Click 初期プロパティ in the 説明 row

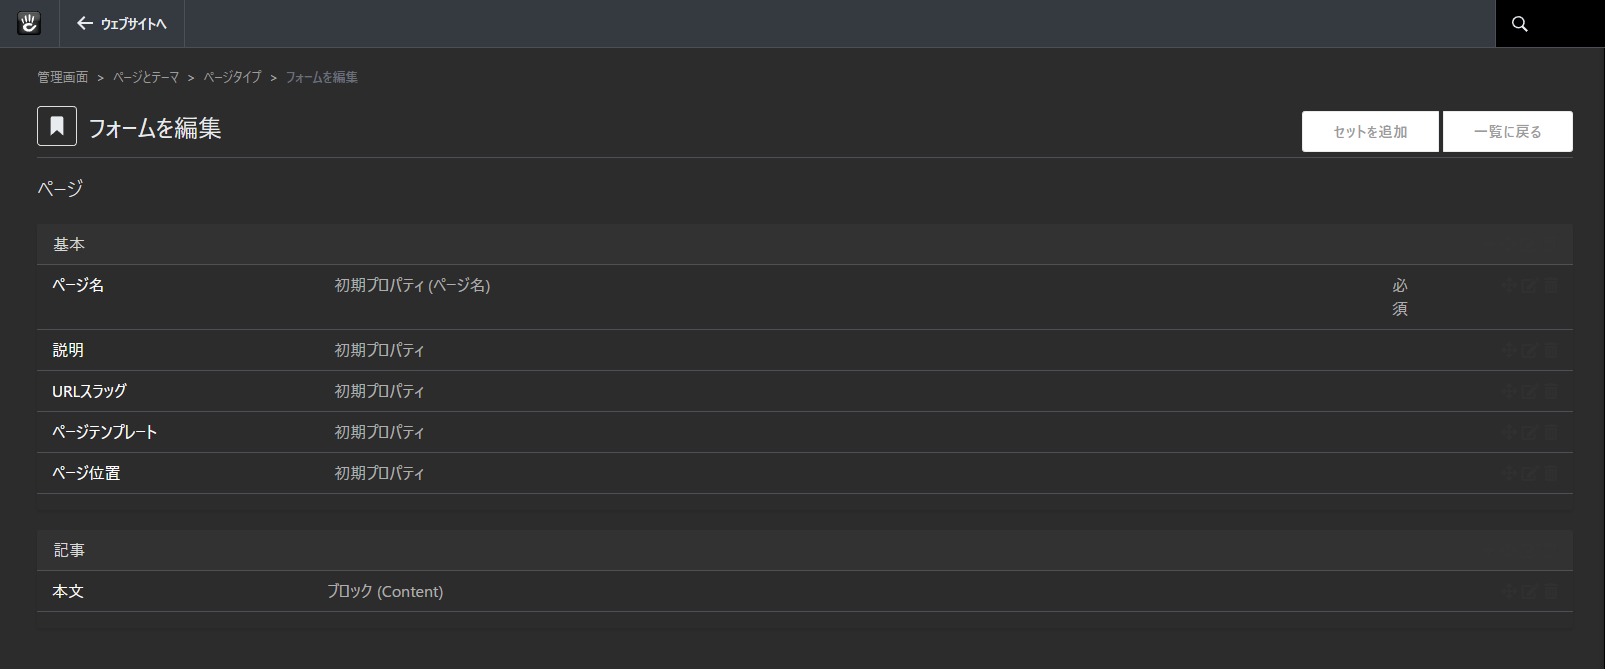[x=379, y=350]
